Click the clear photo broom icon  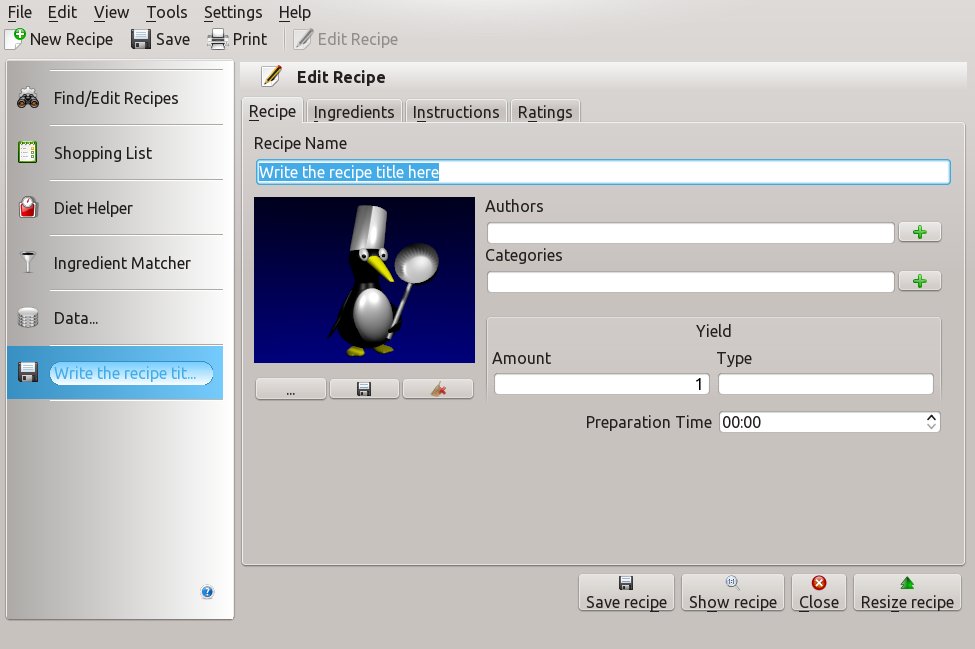(x=438, y=389)
